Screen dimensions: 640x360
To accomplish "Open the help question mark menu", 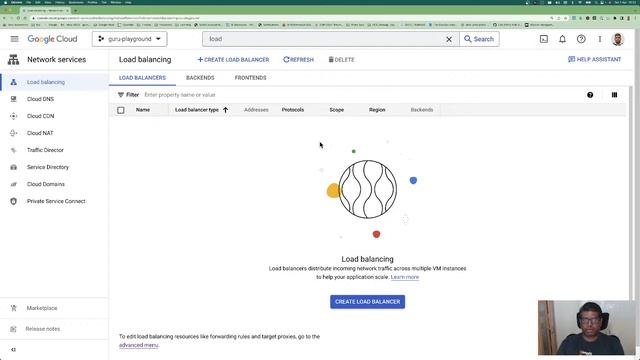I will point(581,39).
